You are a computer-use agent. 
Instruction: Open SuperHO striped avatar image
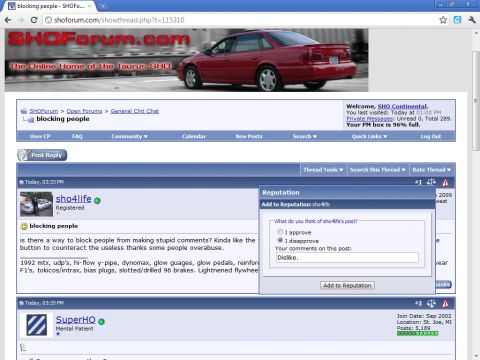point(36,325)
